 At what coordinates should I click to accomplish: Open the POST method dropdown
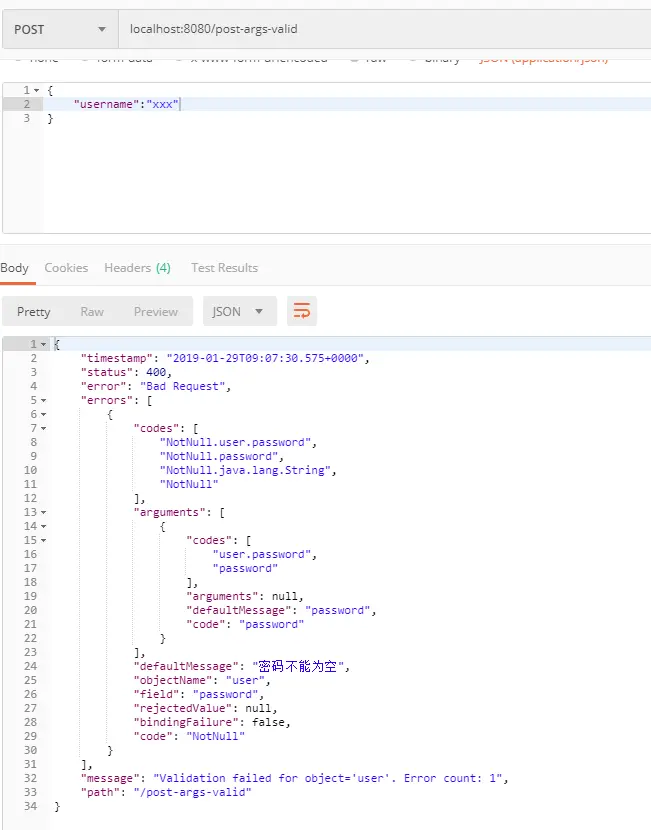60,29
